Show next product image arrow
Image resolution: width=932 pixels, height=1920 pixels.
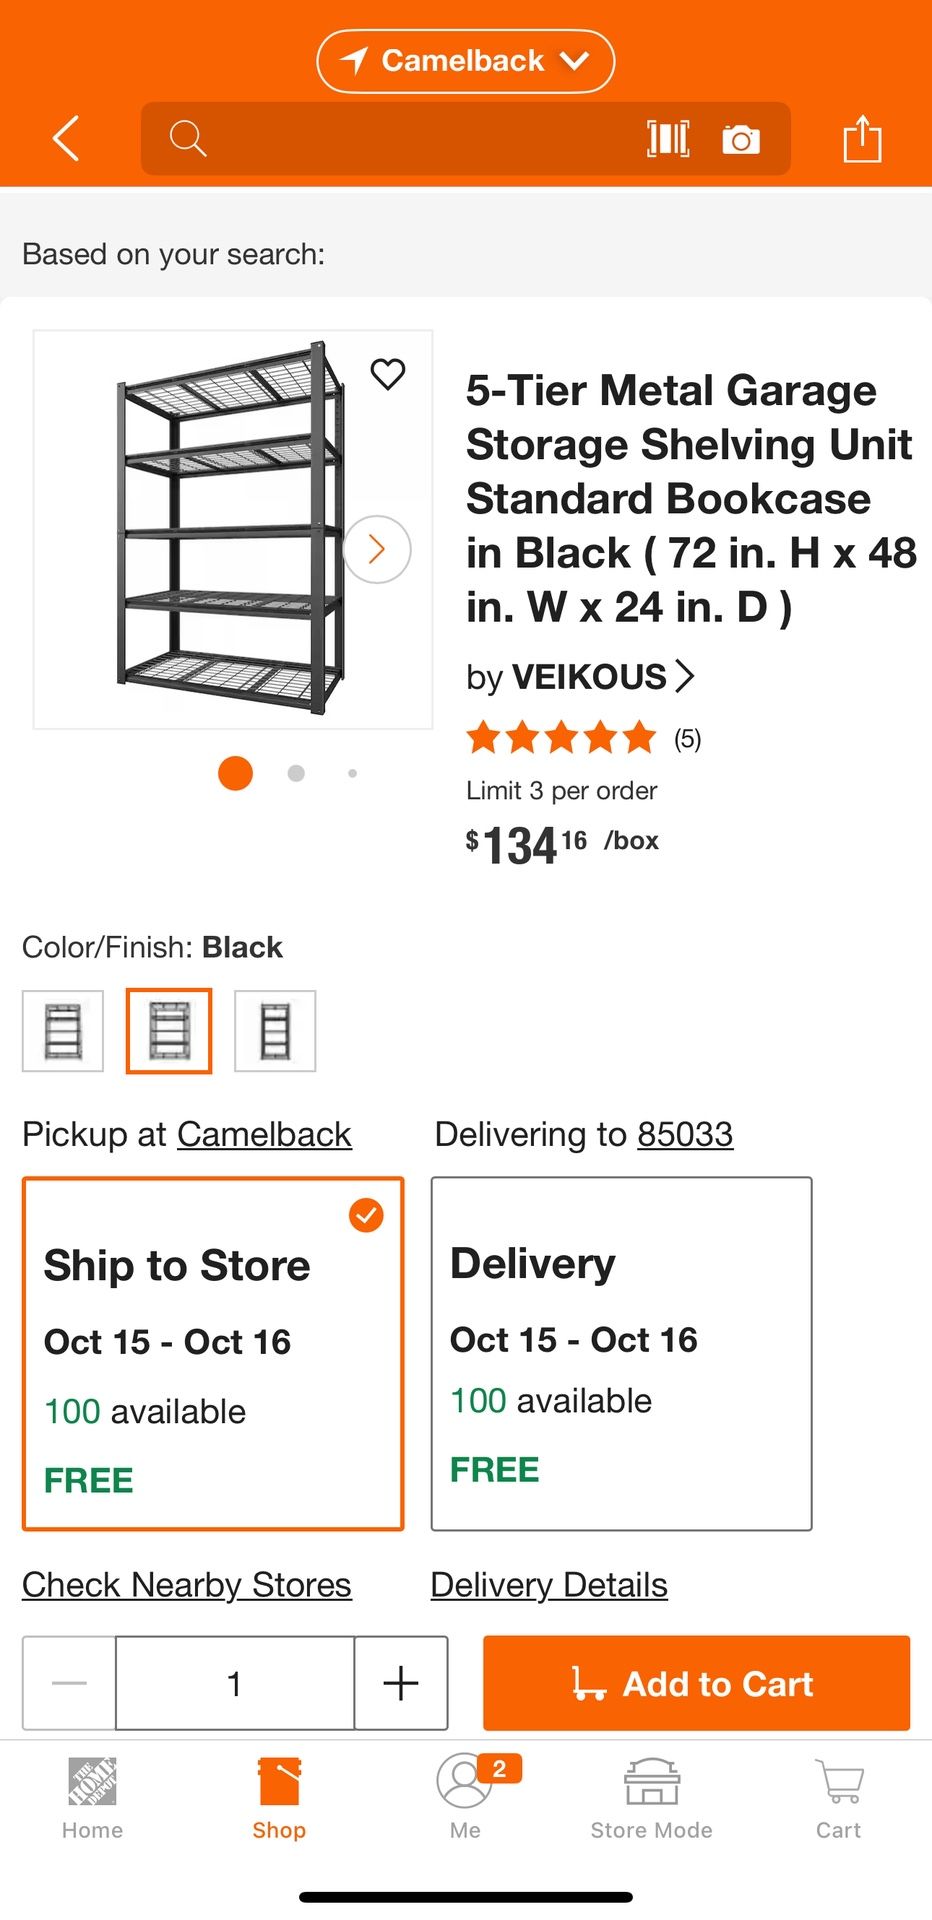377,549
